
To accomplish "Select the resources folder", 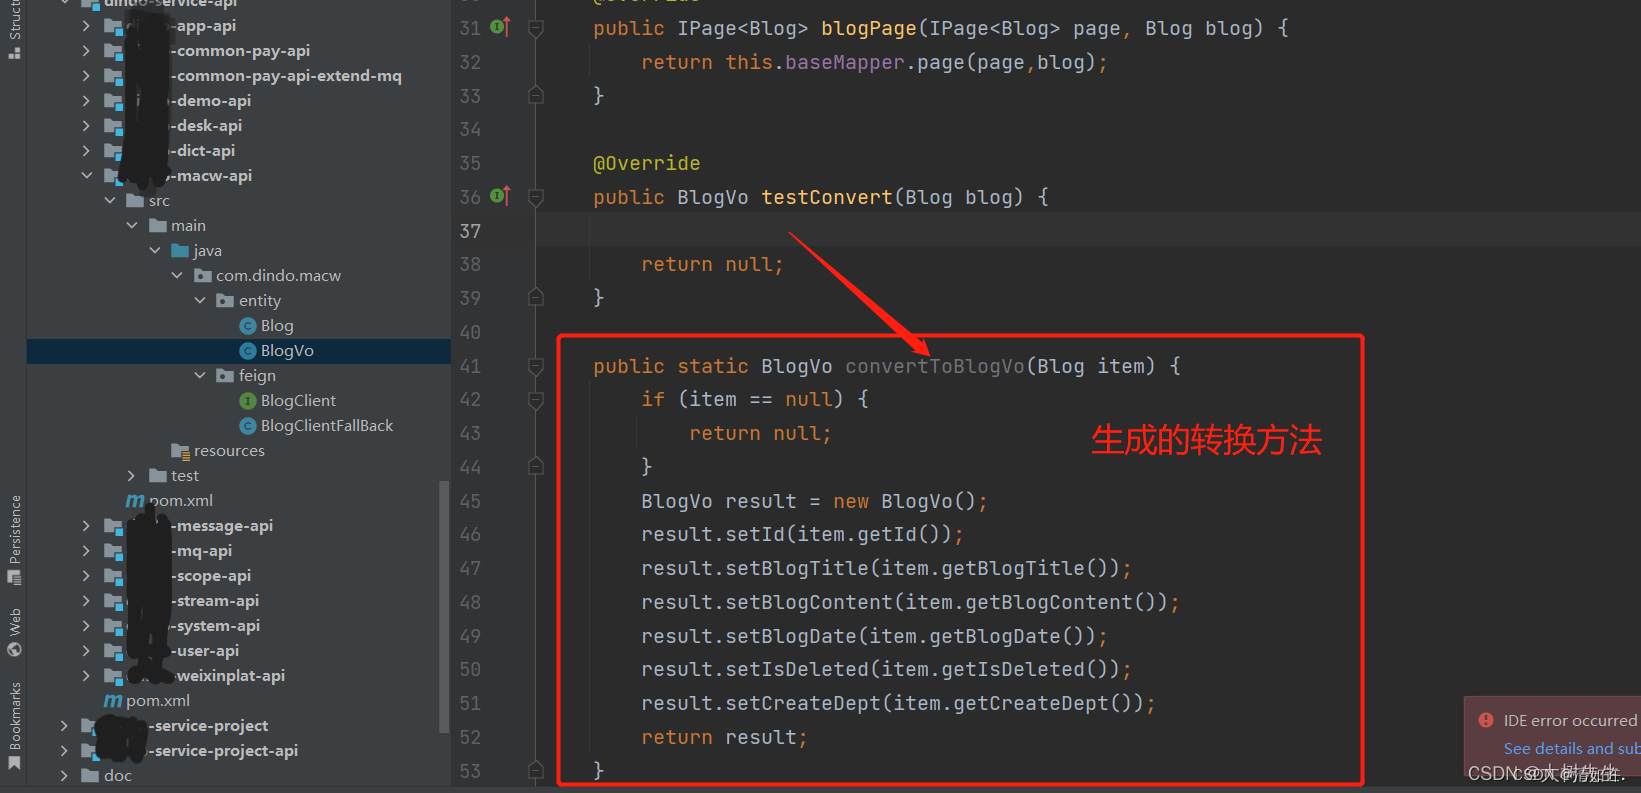I will [229, 451].
